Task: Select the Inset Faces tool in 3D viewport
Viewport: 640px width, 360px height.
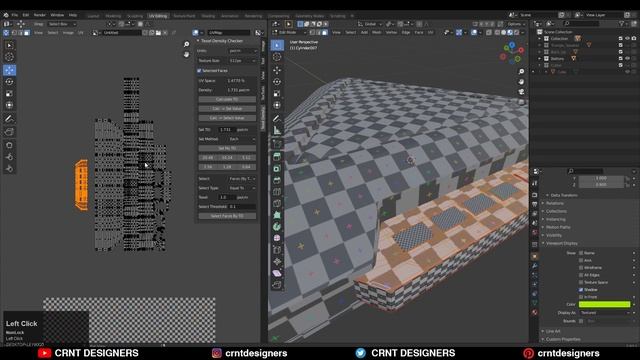Action: (277, 169)
